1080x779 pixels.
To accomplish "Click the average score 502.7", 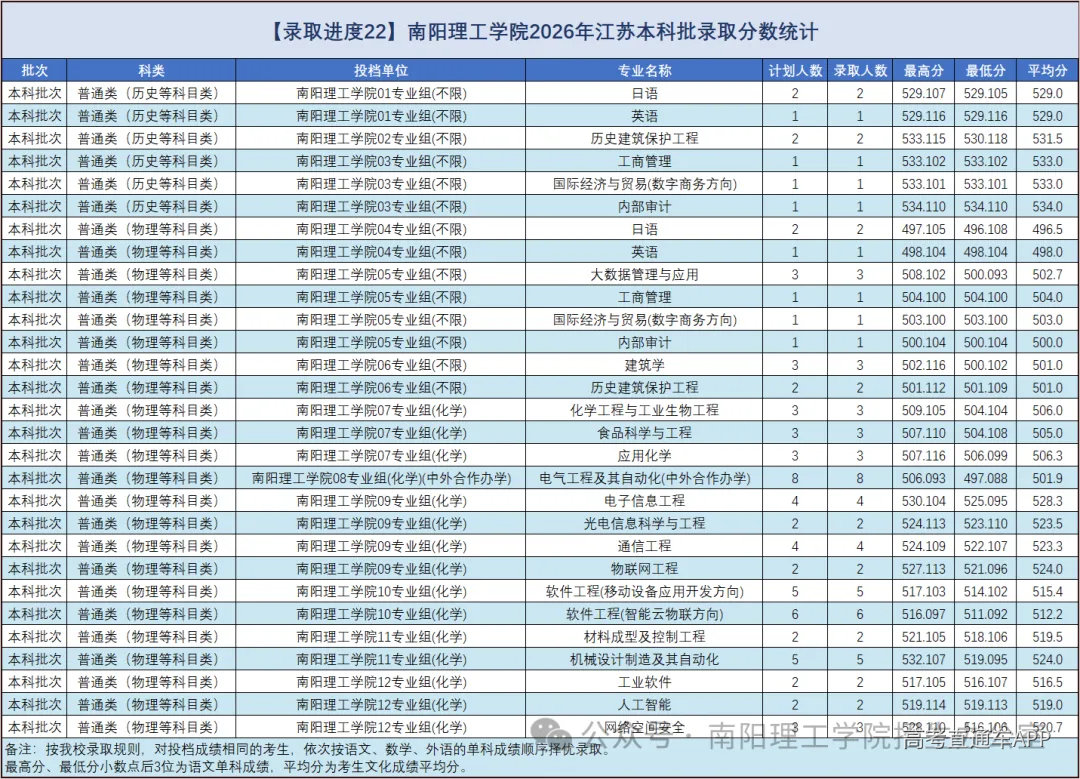I will (1048, 274).
